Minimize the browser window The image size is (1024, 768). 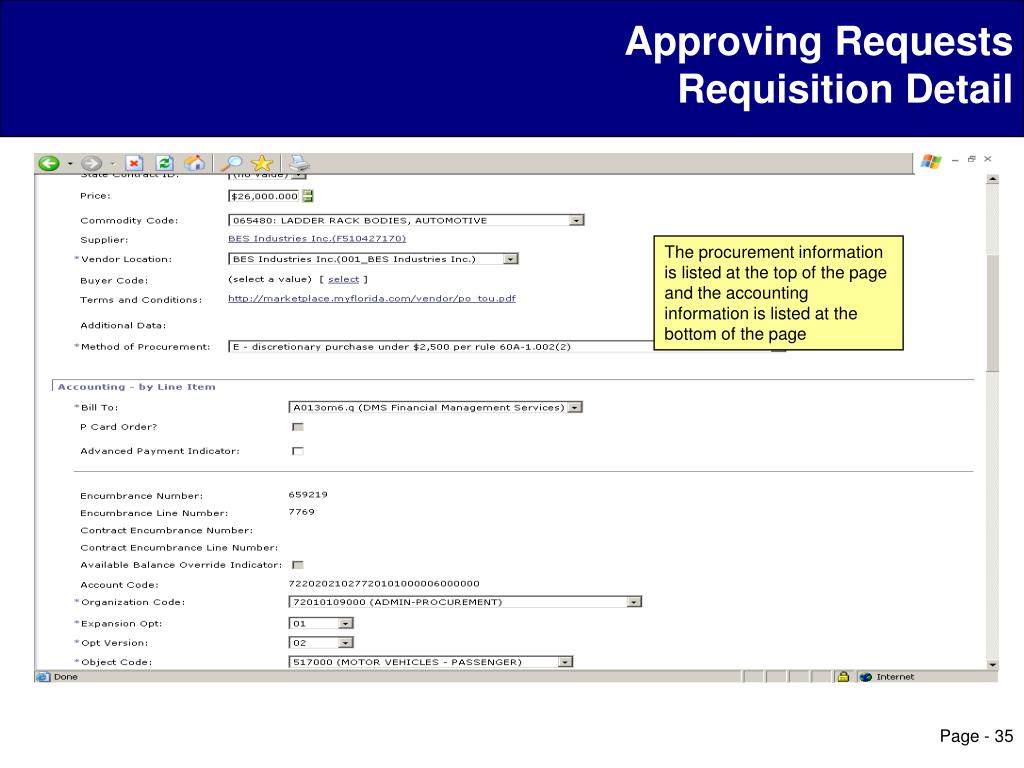[955, 159]
